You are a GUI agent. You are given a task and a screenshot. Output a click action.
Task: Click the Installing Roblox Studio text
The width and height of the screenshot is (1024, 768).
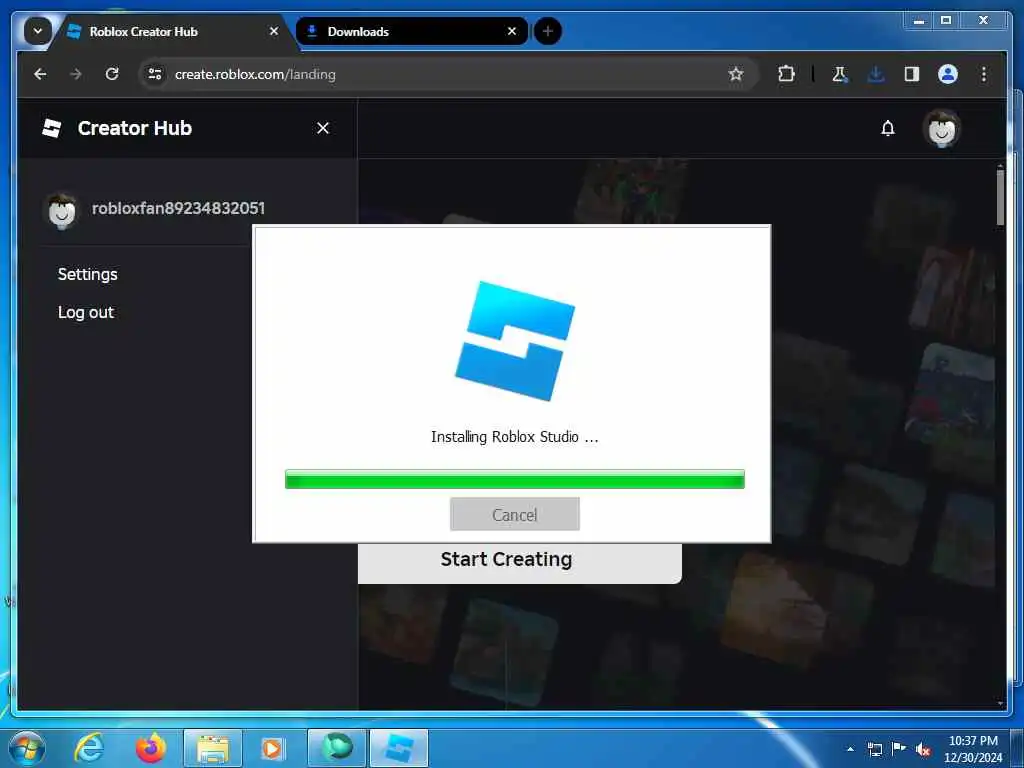515,437
